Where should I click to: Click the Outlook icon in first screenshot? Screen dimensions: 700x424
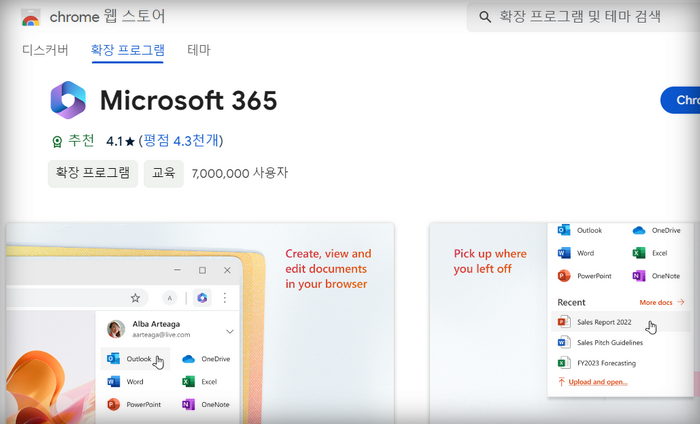[x=113, y=358]
